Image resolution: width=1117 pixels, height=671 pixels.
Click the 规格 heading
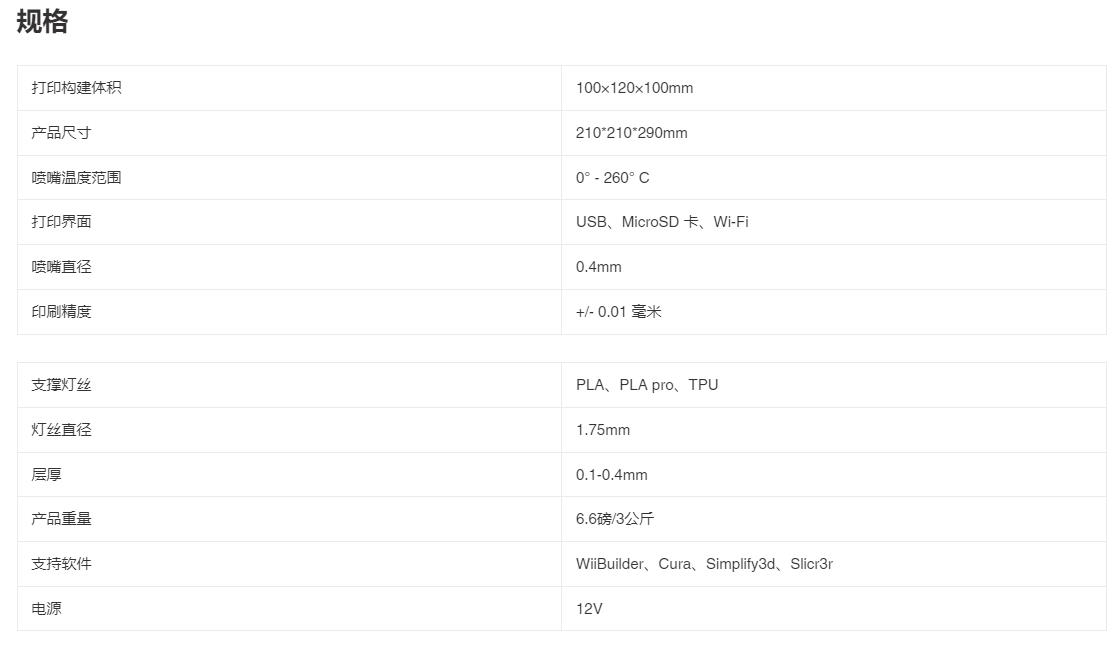coord(42,22)
